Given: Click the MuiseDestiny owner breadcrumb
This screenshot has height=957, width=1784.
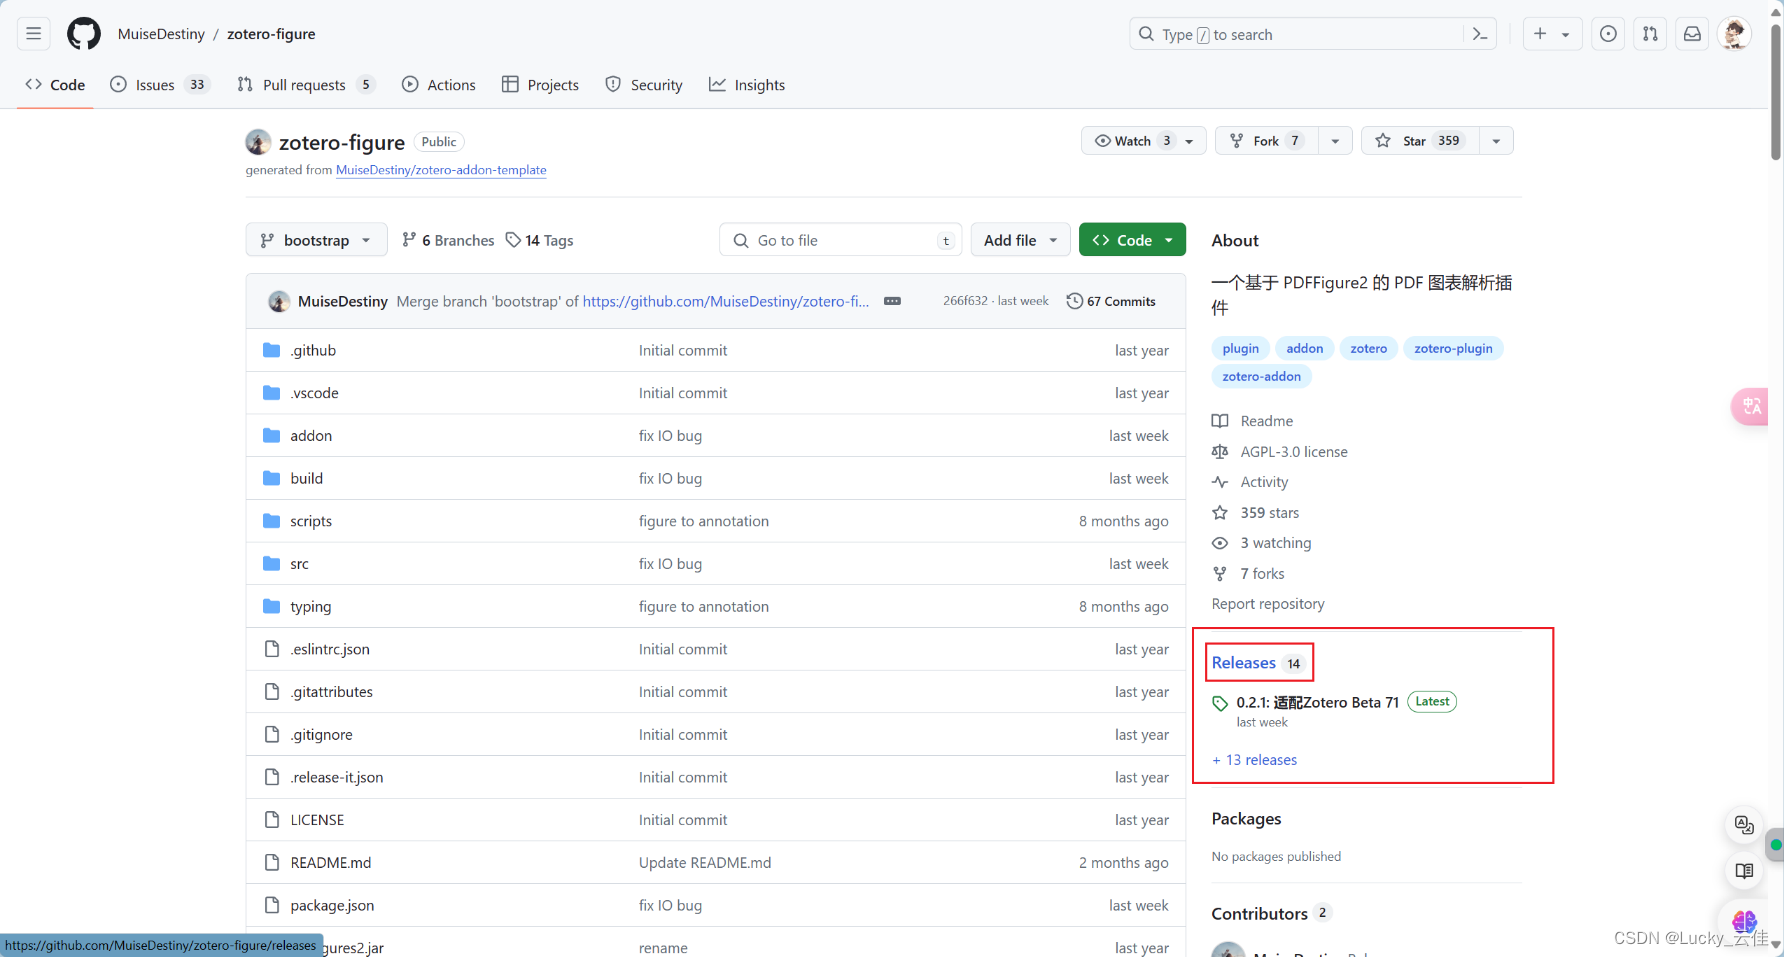Looking at the screenshot, I should click(161, 34).
